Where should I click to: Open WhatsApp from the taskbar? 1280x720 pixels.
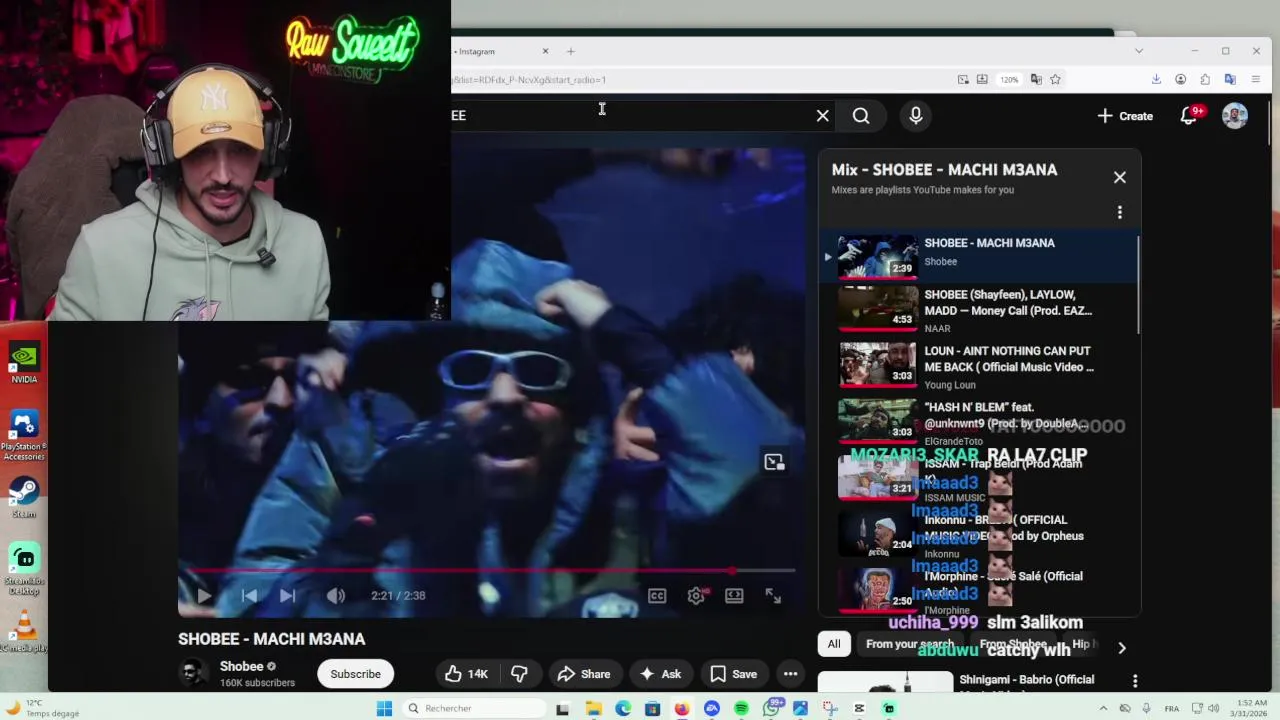coord(771,709)
